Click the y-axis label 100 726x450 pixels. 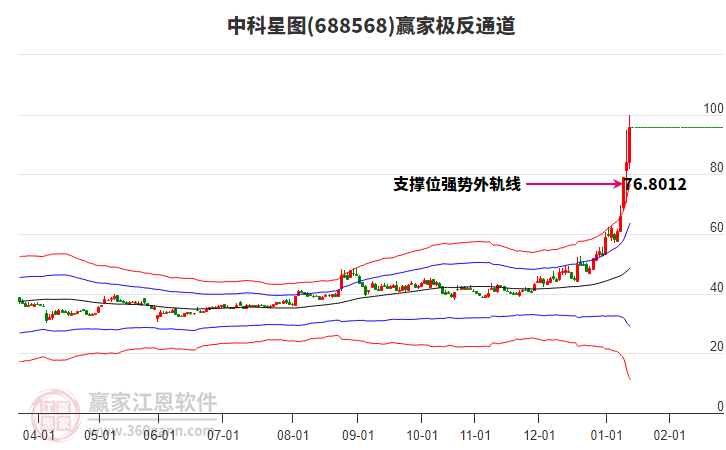coord(713,108)
